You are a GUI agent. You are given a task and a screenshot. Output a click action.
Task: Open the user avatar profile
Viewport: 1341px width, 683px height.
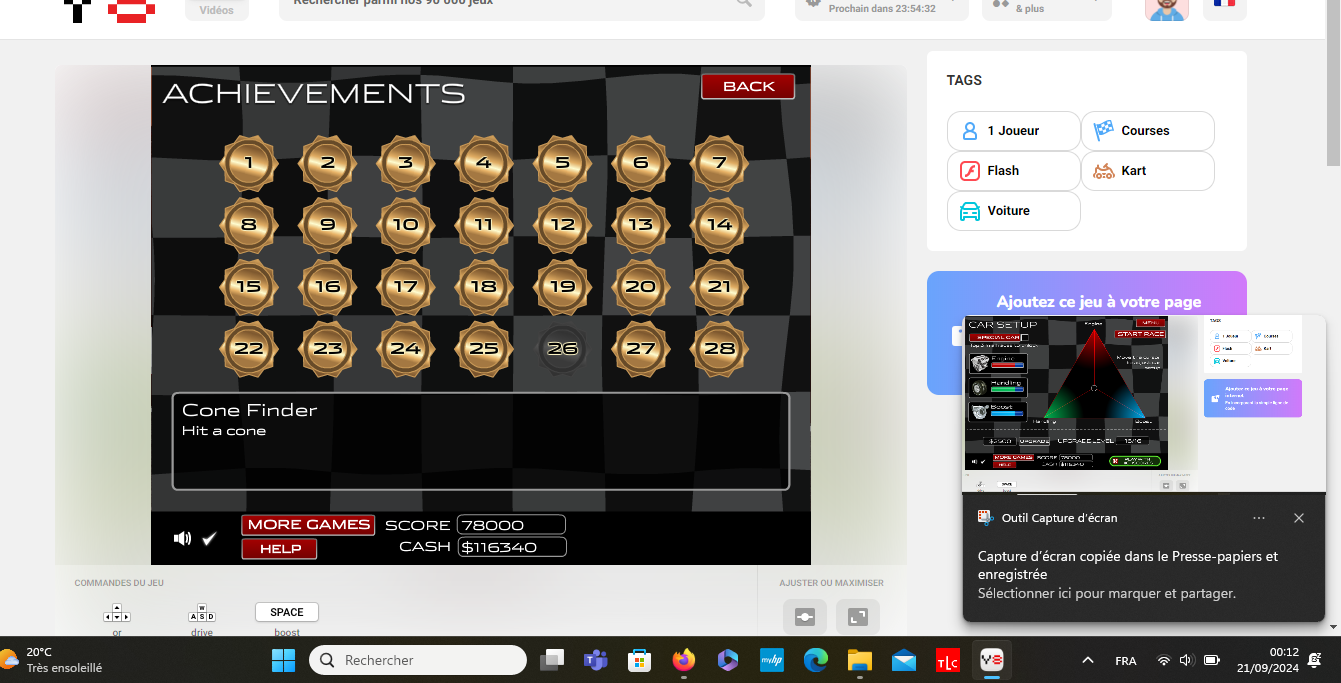(x=1167, y=9)
